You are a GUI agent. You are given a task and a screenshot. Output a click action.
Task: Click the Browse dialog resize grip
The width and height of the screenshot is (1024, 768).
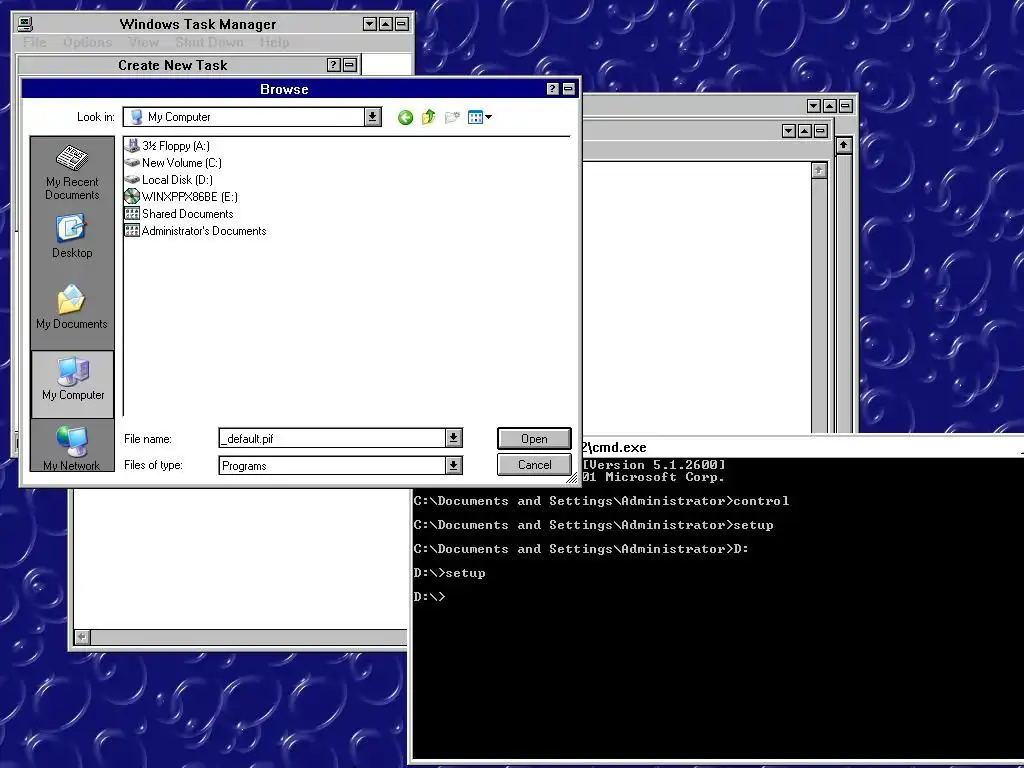(571, 478)
